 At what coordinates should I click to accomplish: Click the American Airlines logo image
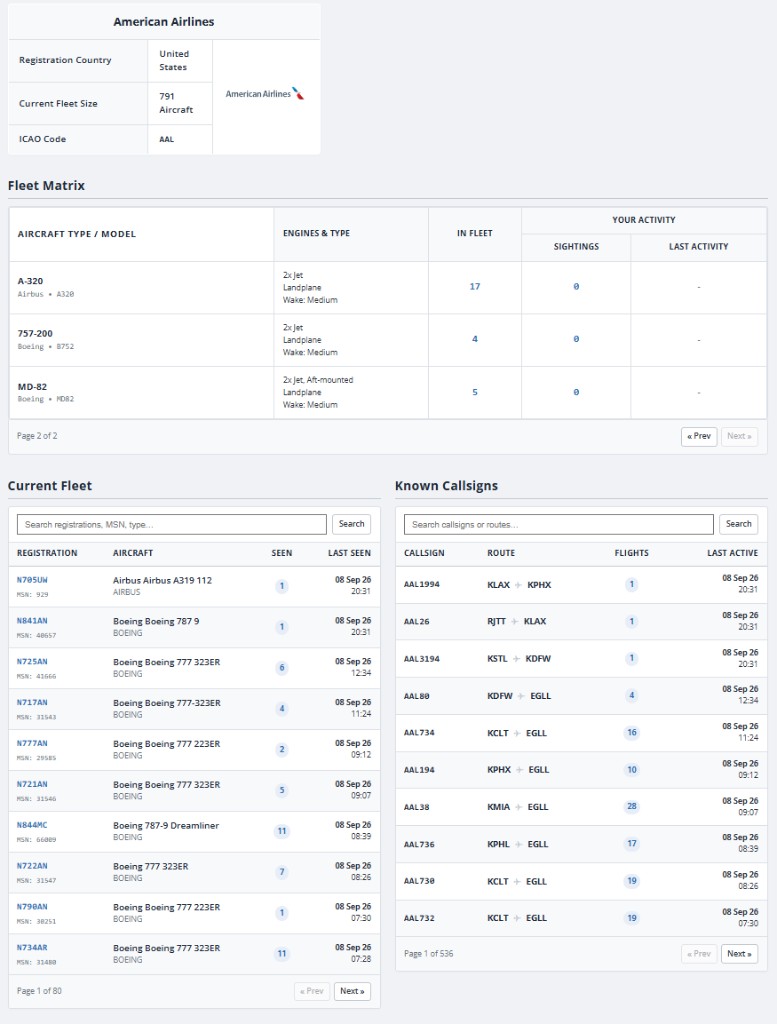point(265,94)
